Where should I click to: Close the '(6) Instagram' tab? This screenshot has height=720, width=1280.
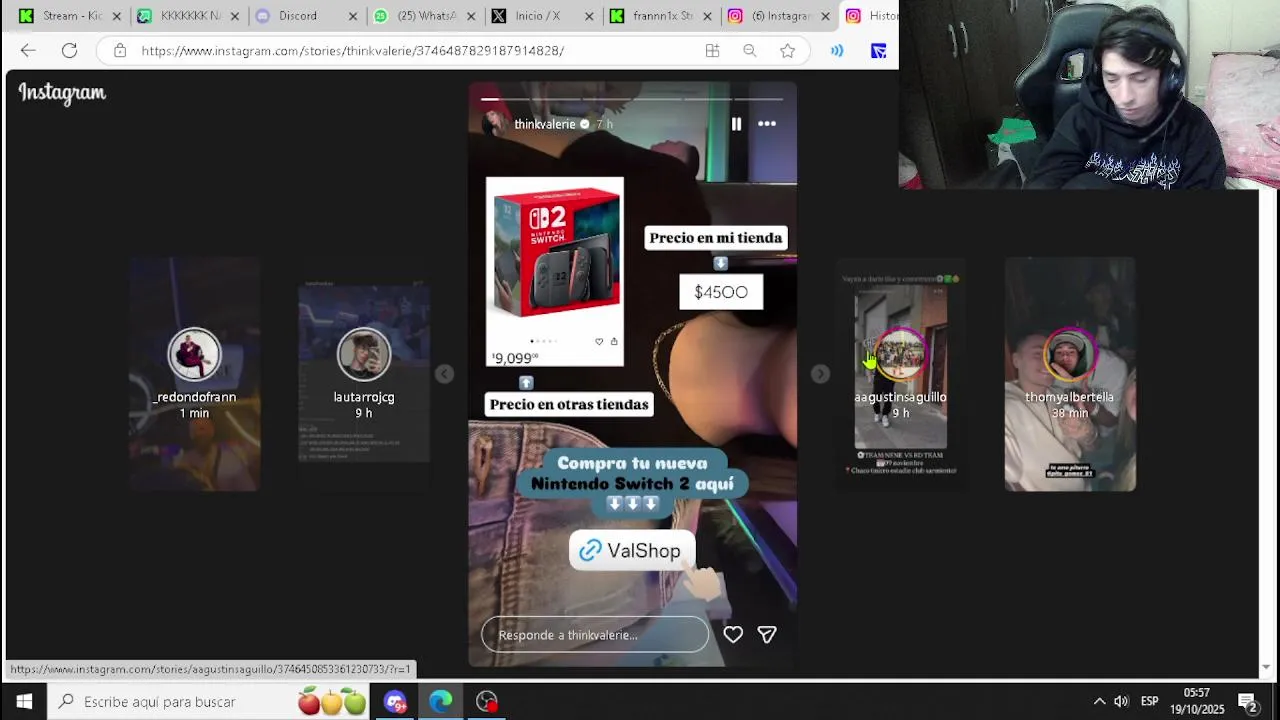(x=826, y=16)
